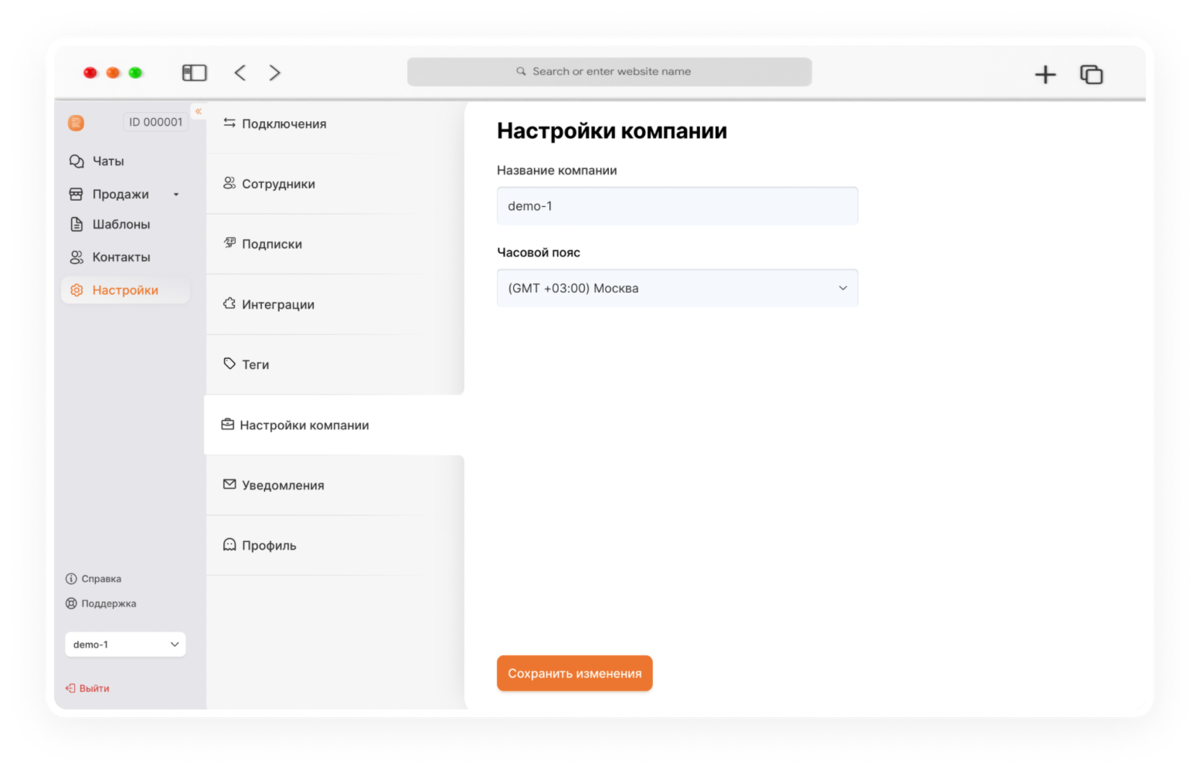The image size is (1200, 772).
Task: Click the Выйти logout link
Action: pos(88,689)
